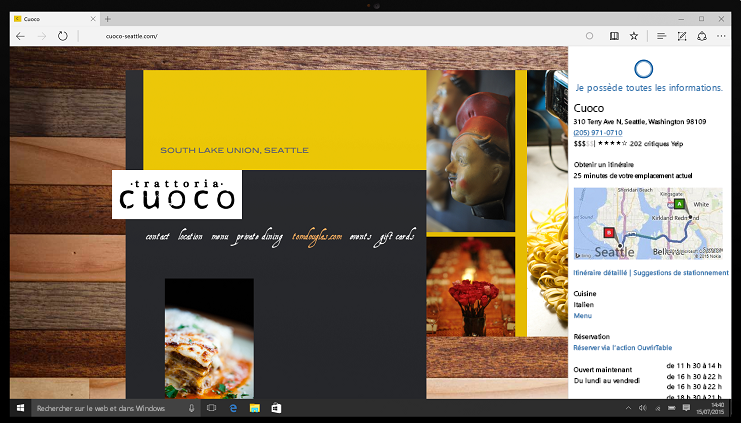
Task: Open the Hub lines icon
Action: click(662, 36)
